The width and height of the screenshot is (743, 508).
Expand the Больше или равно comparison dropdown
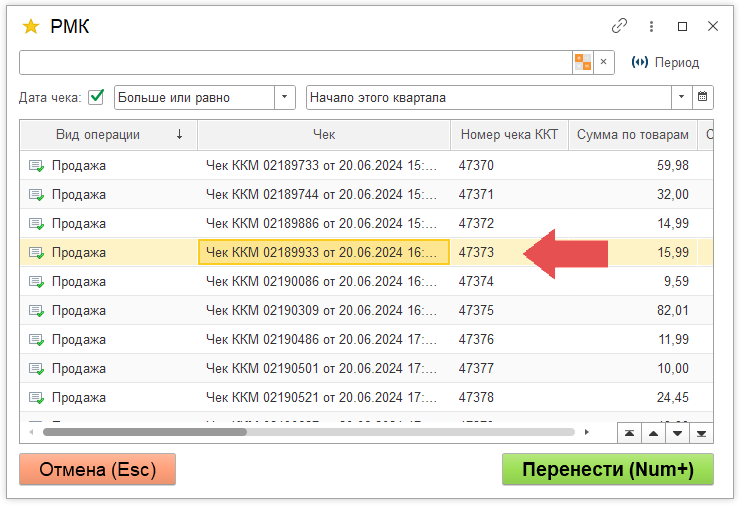click(285, 97)
